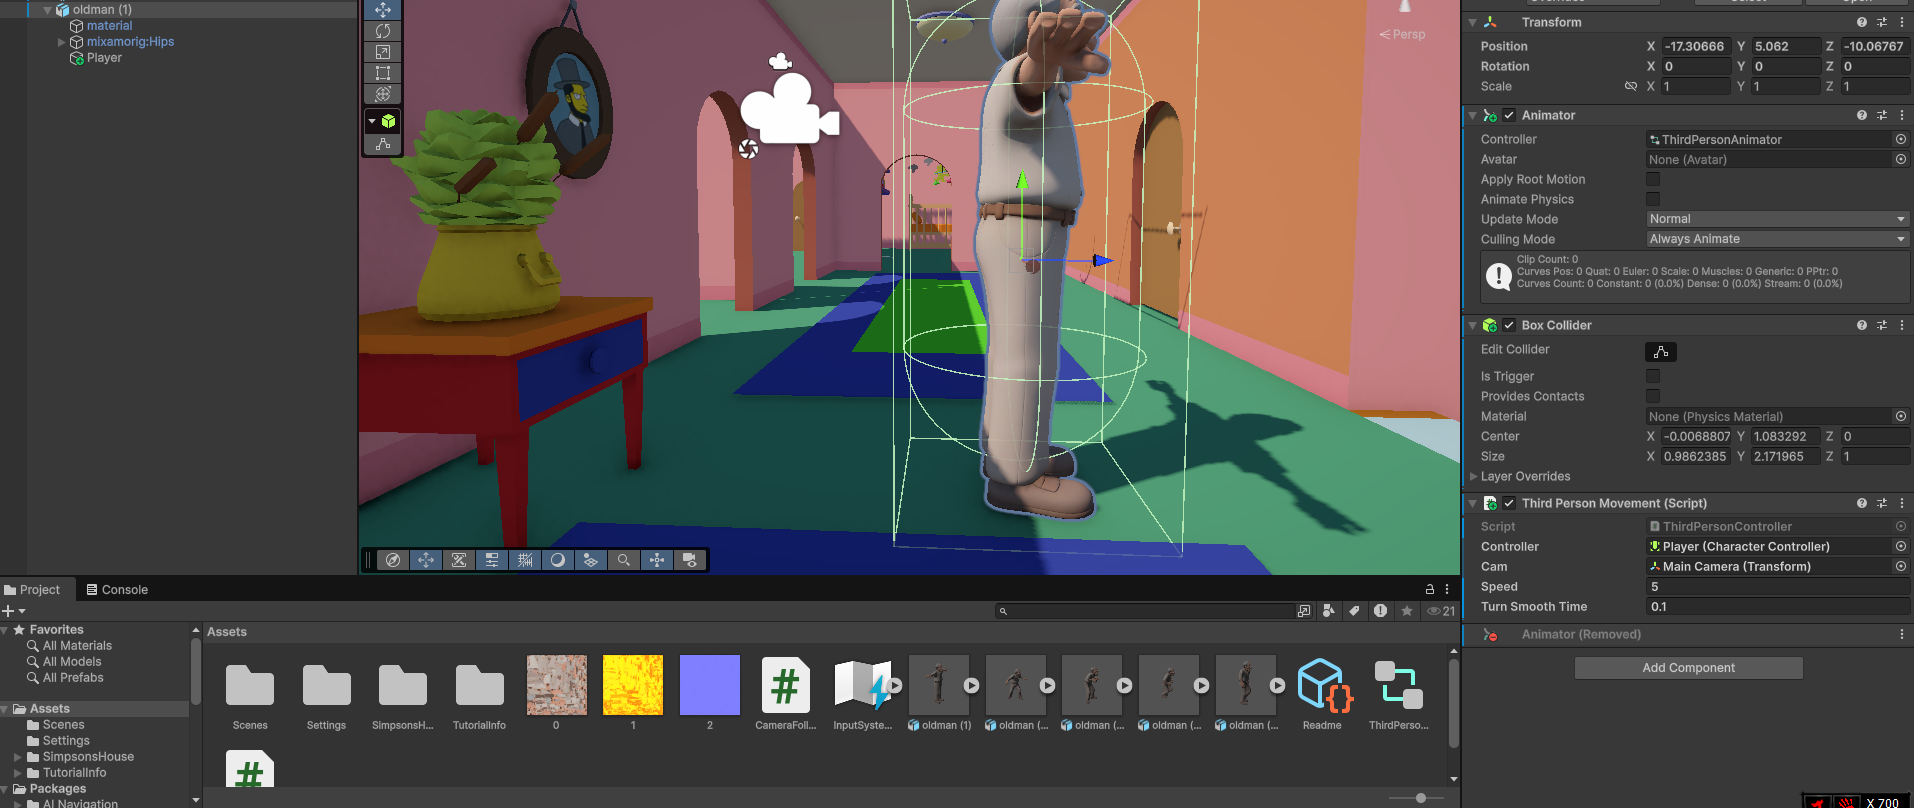Select the Transform tool in Scene toolbar
Viewport: 1914px width, 808px height.
[383, 94]
